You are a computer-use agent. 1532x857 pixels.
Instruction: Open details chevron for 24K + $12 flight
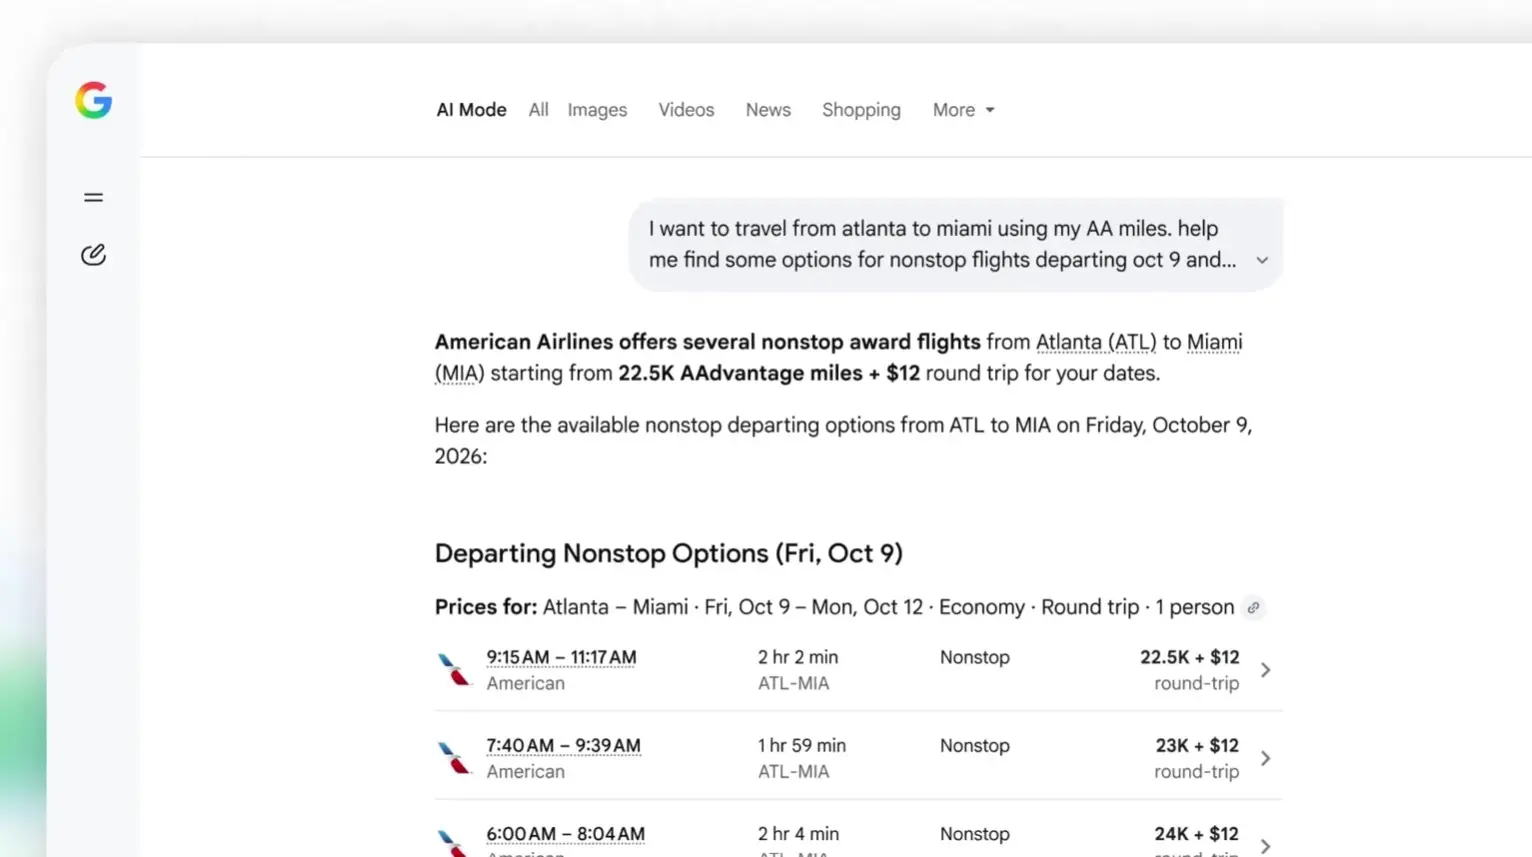(x=1265, y=846)
